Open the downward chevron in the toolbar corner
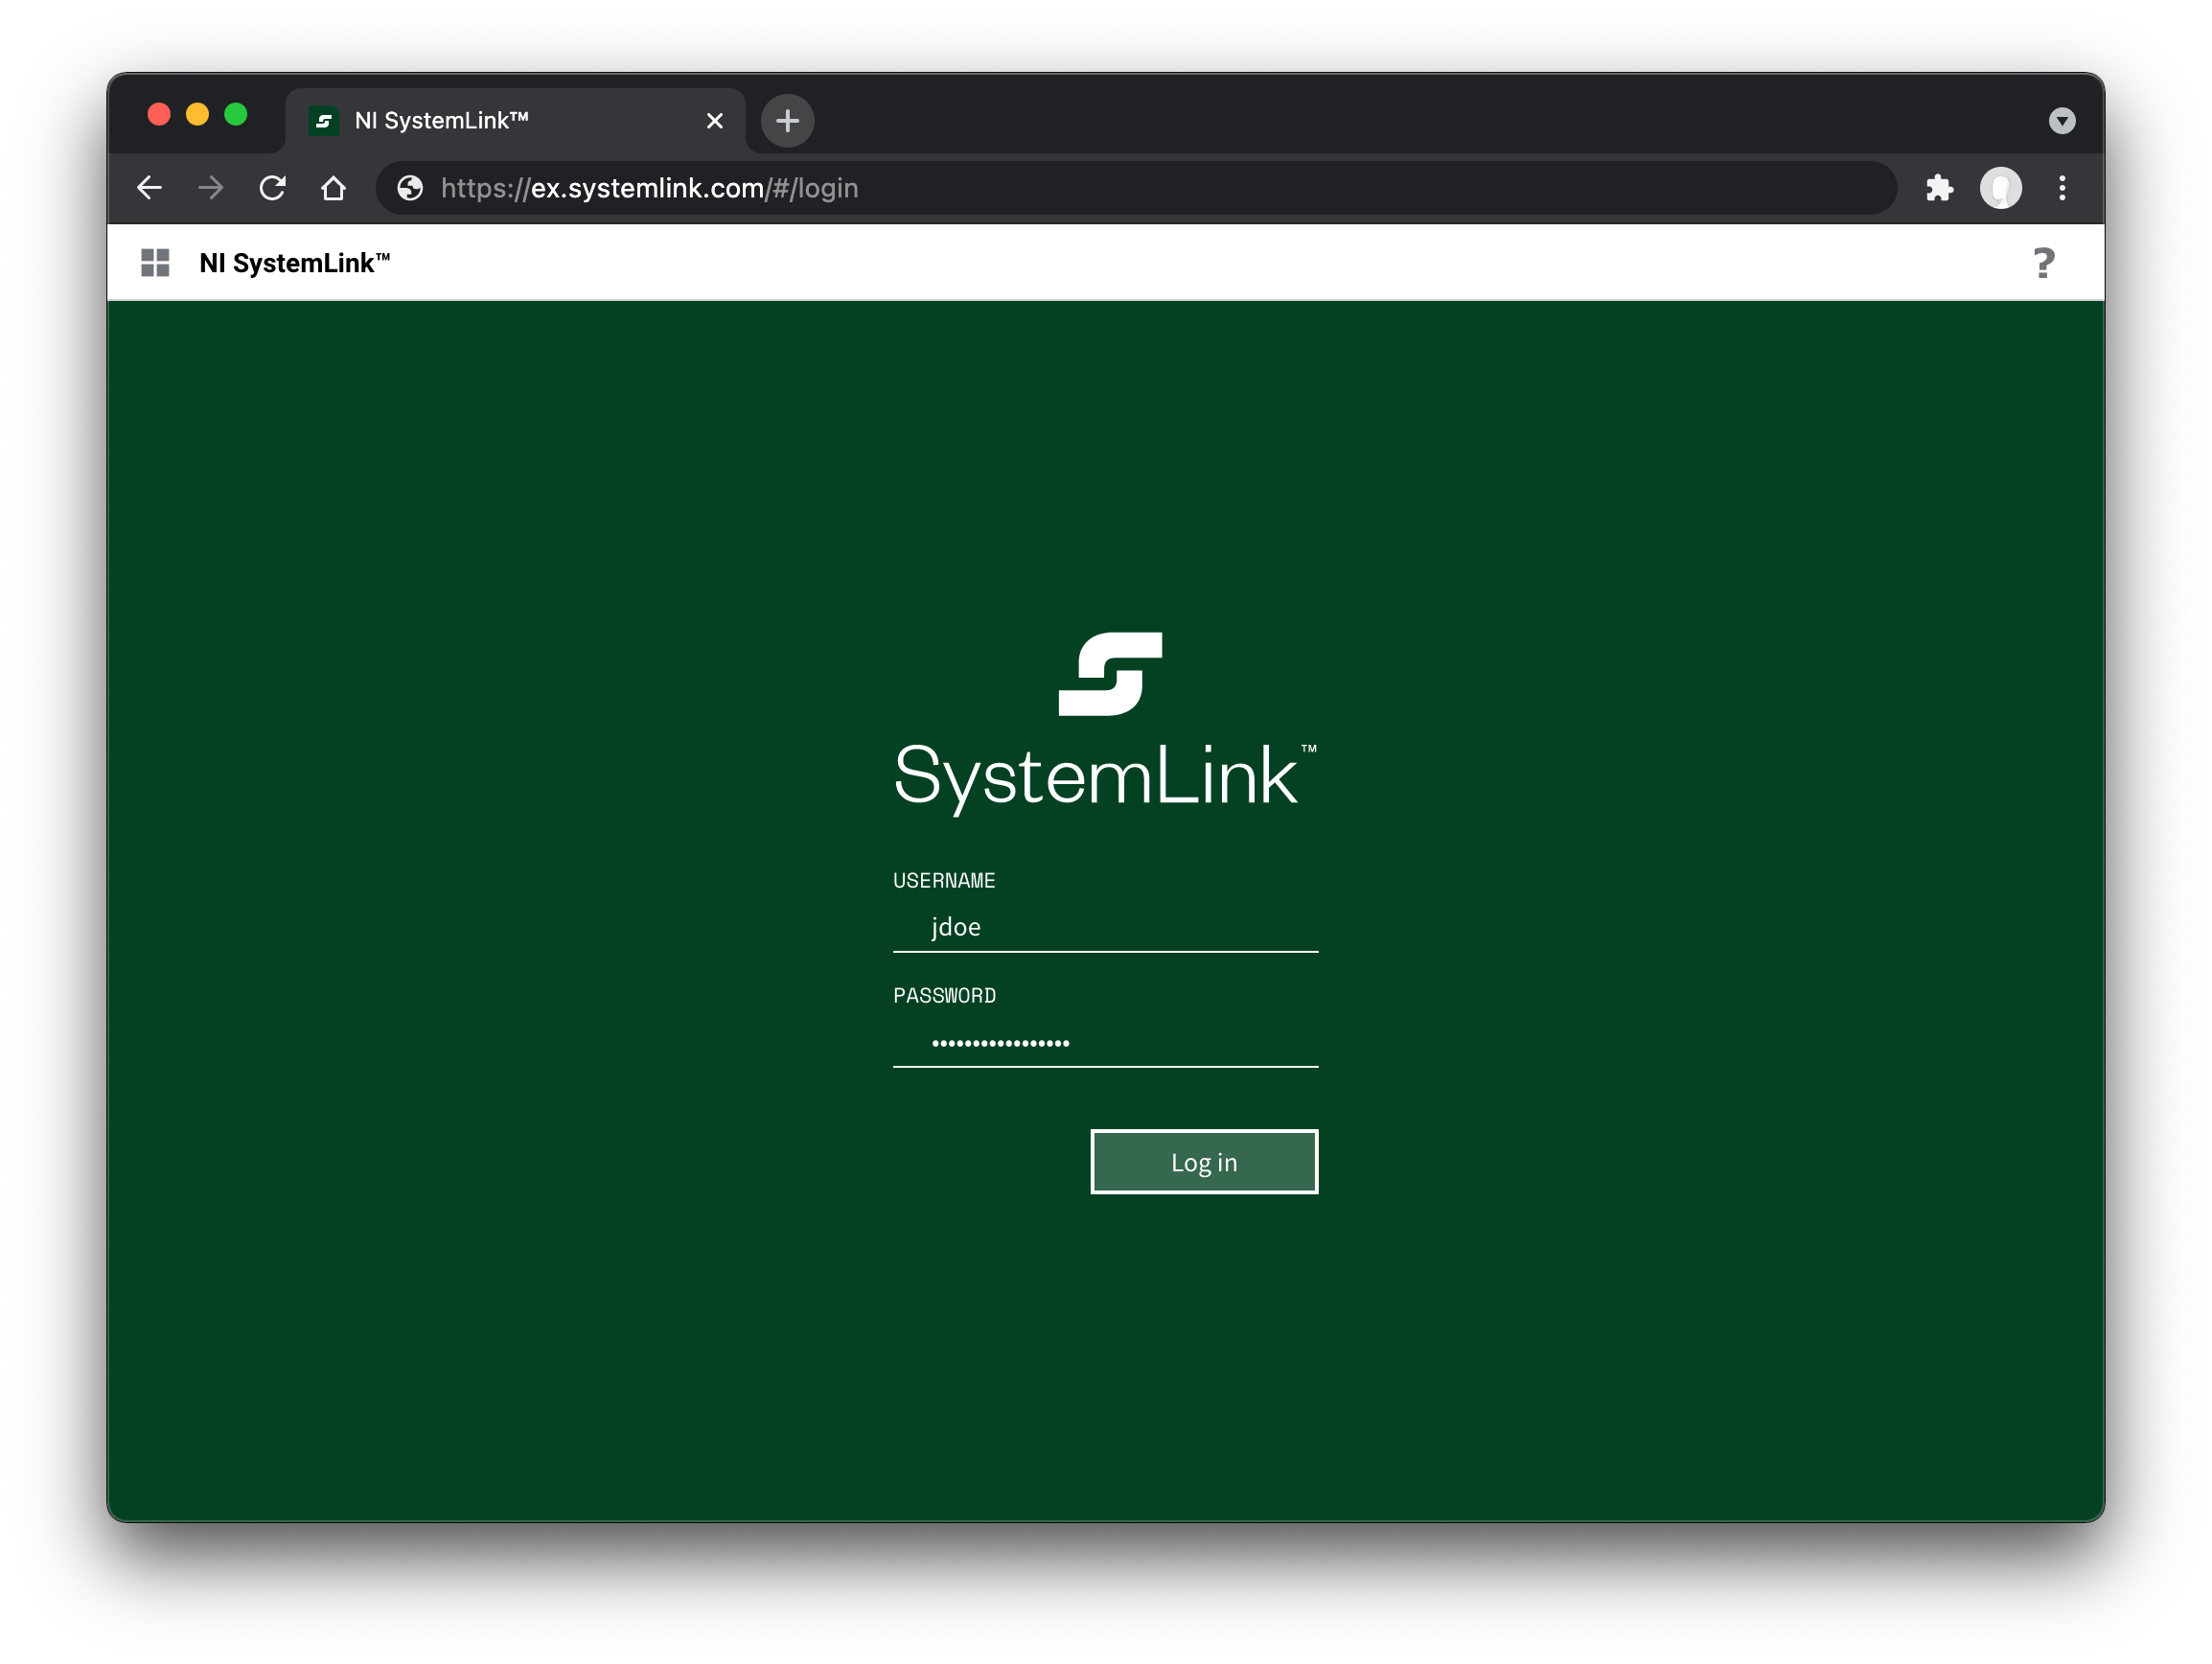The width and height of the screenshot is (2212, 1664). pos(2061,120)
